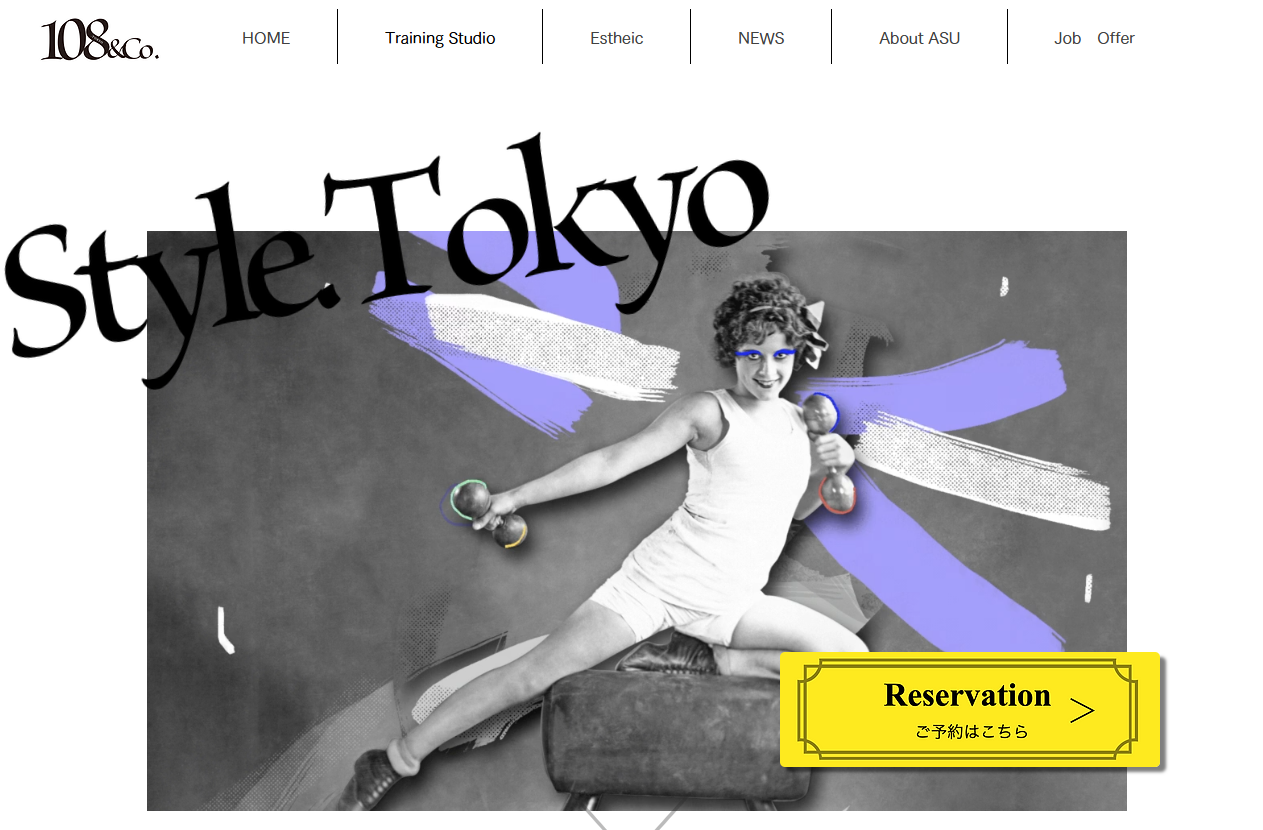Viewport: 1263px width, 830px height.
Task: Open the Estheic menu item
Action: coord(617,38)
